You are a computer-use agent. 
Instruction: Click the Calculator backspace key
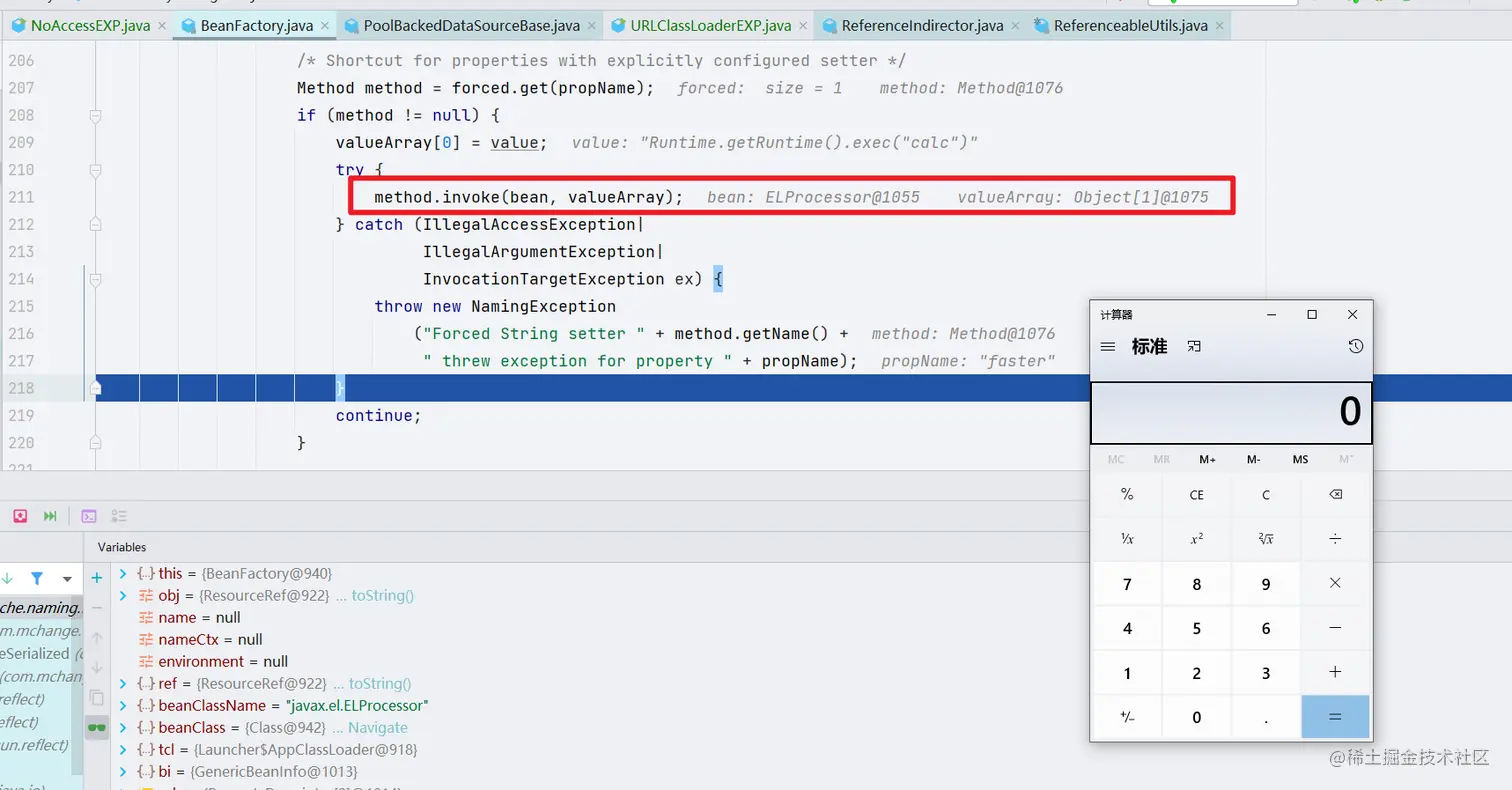click(1335, 495)
